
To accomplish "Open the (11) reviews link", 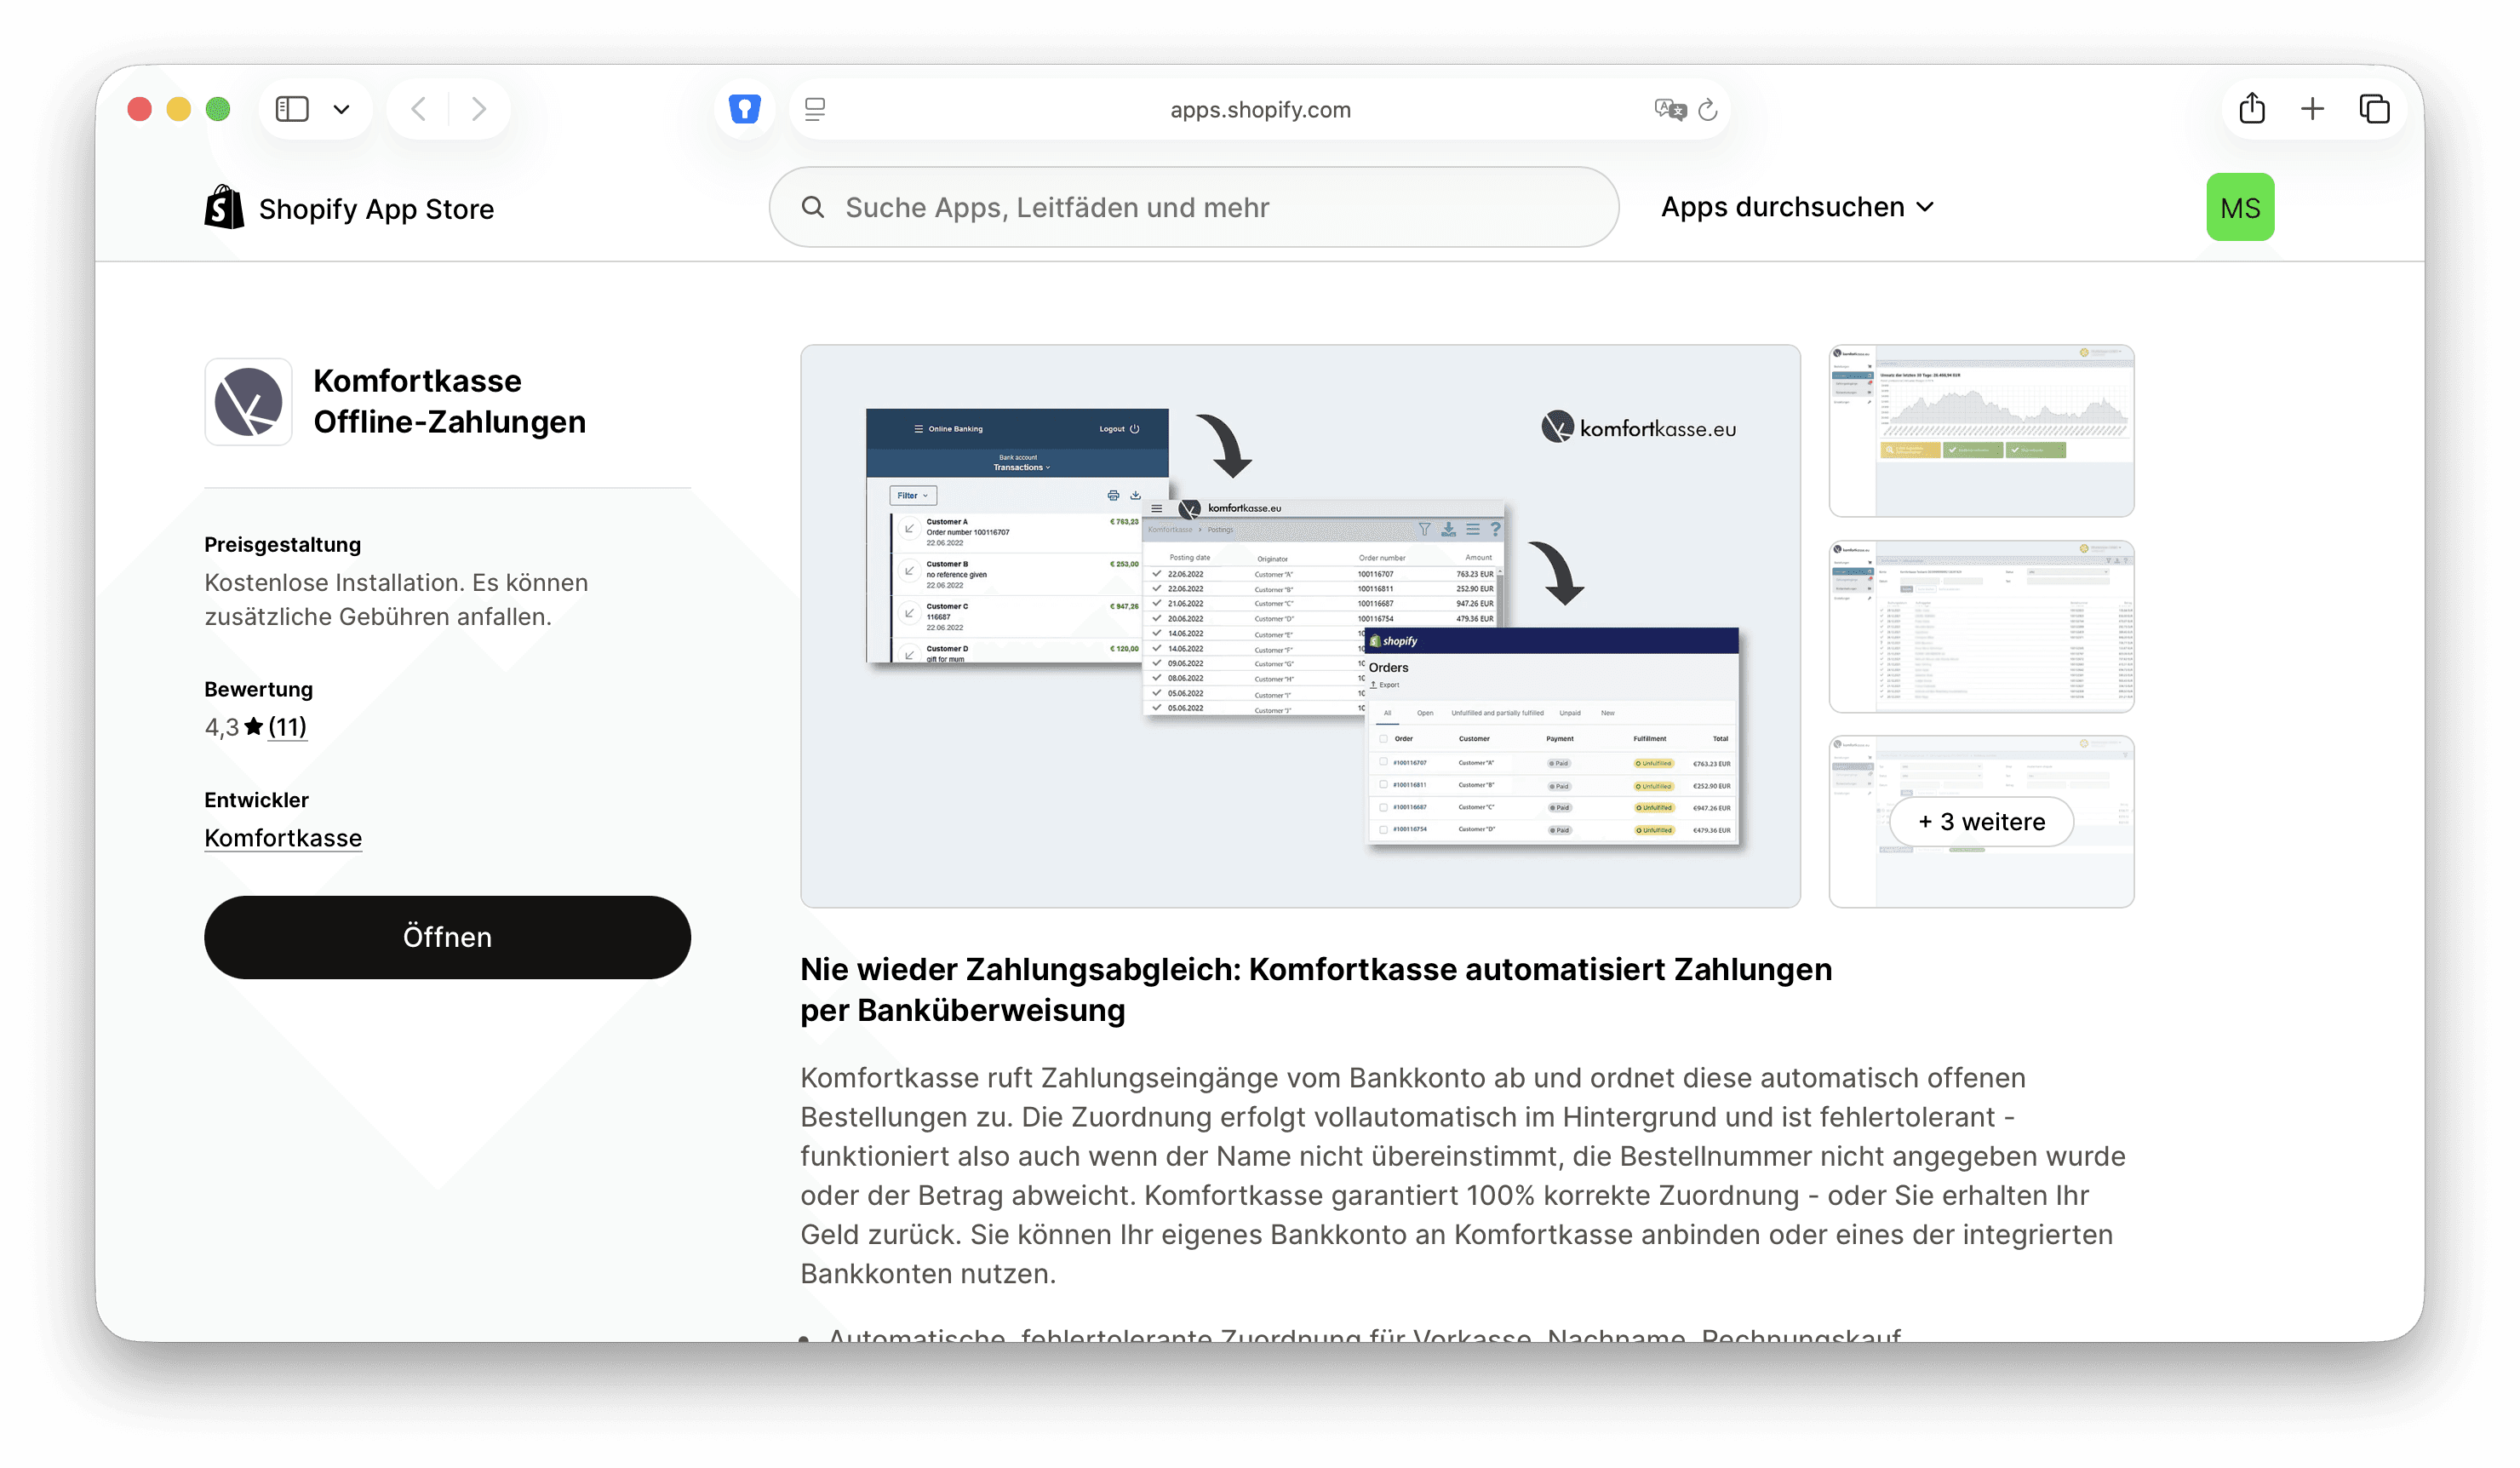I will pyautogui.click(x=287, y=727).
